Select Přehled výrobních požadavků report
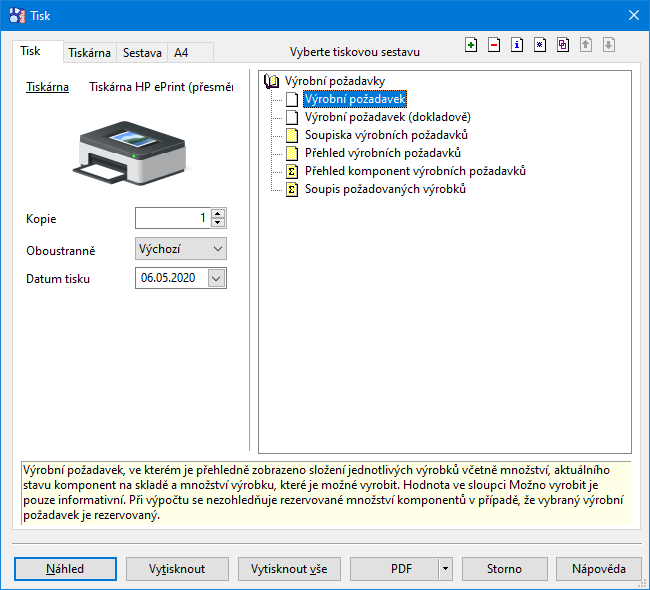Viewport: 650px width, 590px height. point(383,153)
